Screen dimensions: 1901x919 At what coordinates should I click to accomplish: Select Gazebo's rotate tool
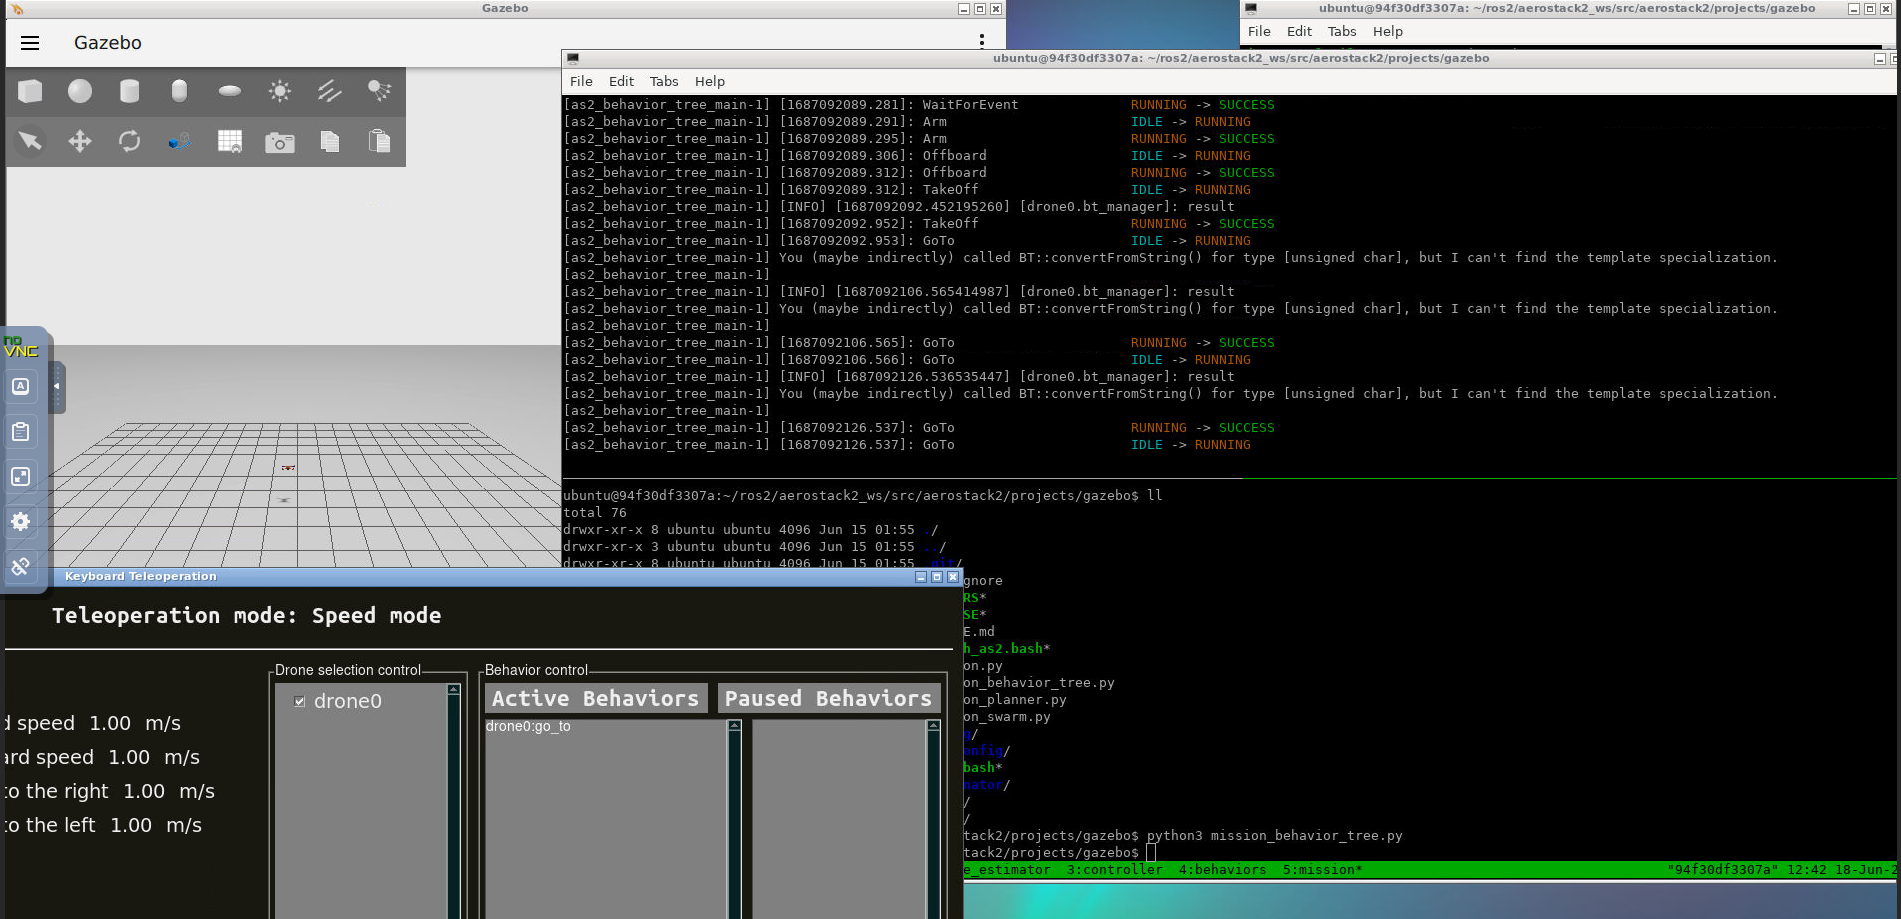click(130, 141)
